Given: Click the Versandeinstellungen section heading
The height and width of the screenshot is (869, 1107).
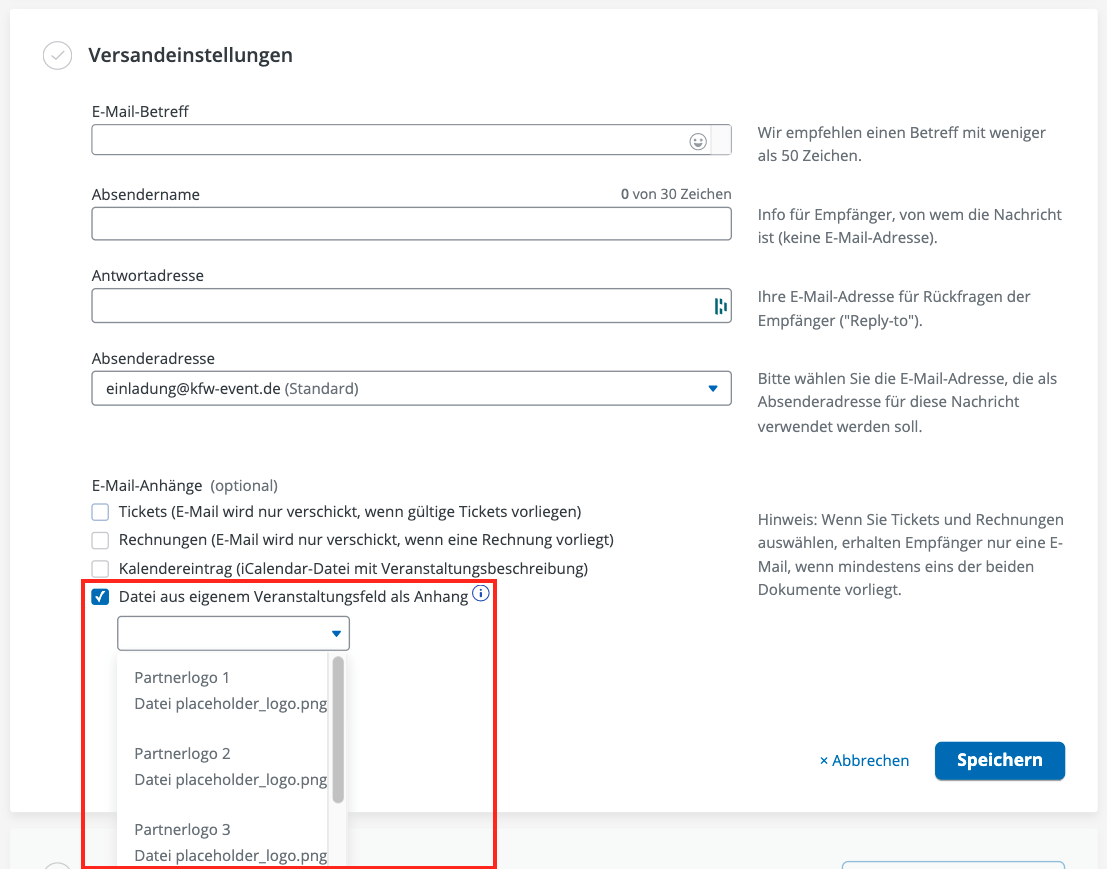Looking at the screenshot, I should pyautogui.click(x=190, y=55).
